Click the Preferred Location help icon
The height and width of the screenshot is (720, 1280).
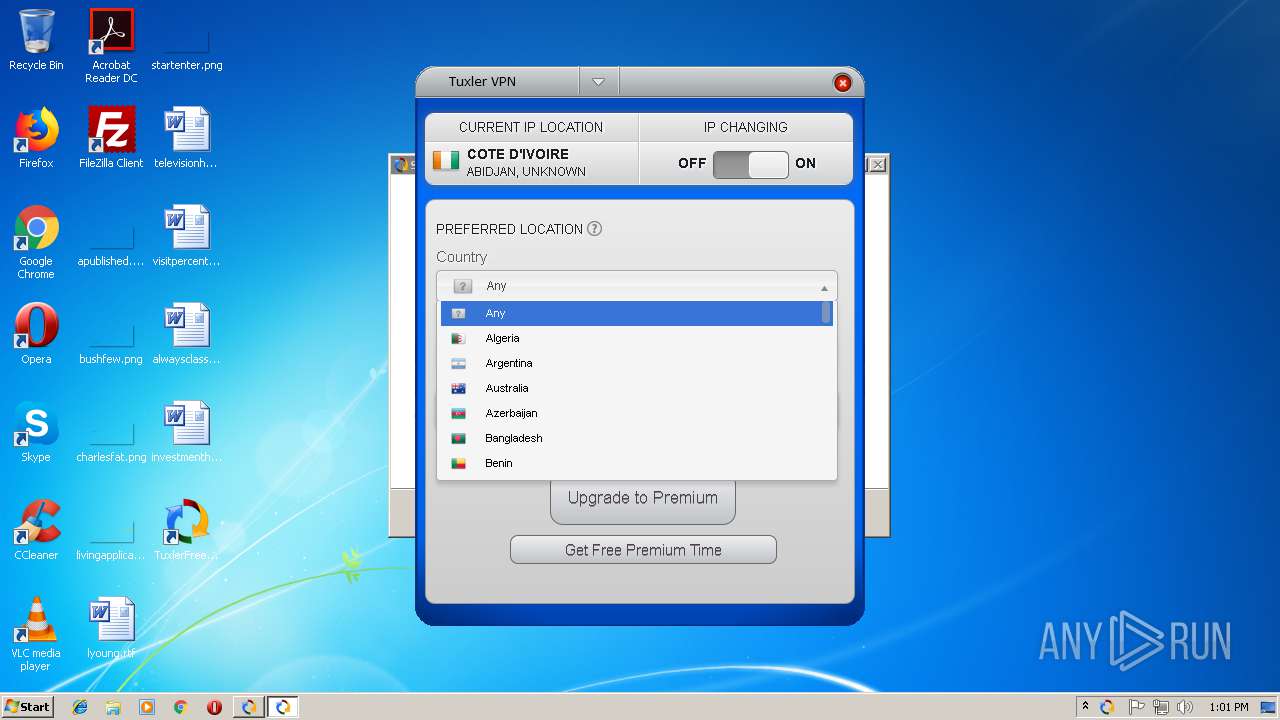[x=594, y=228]
